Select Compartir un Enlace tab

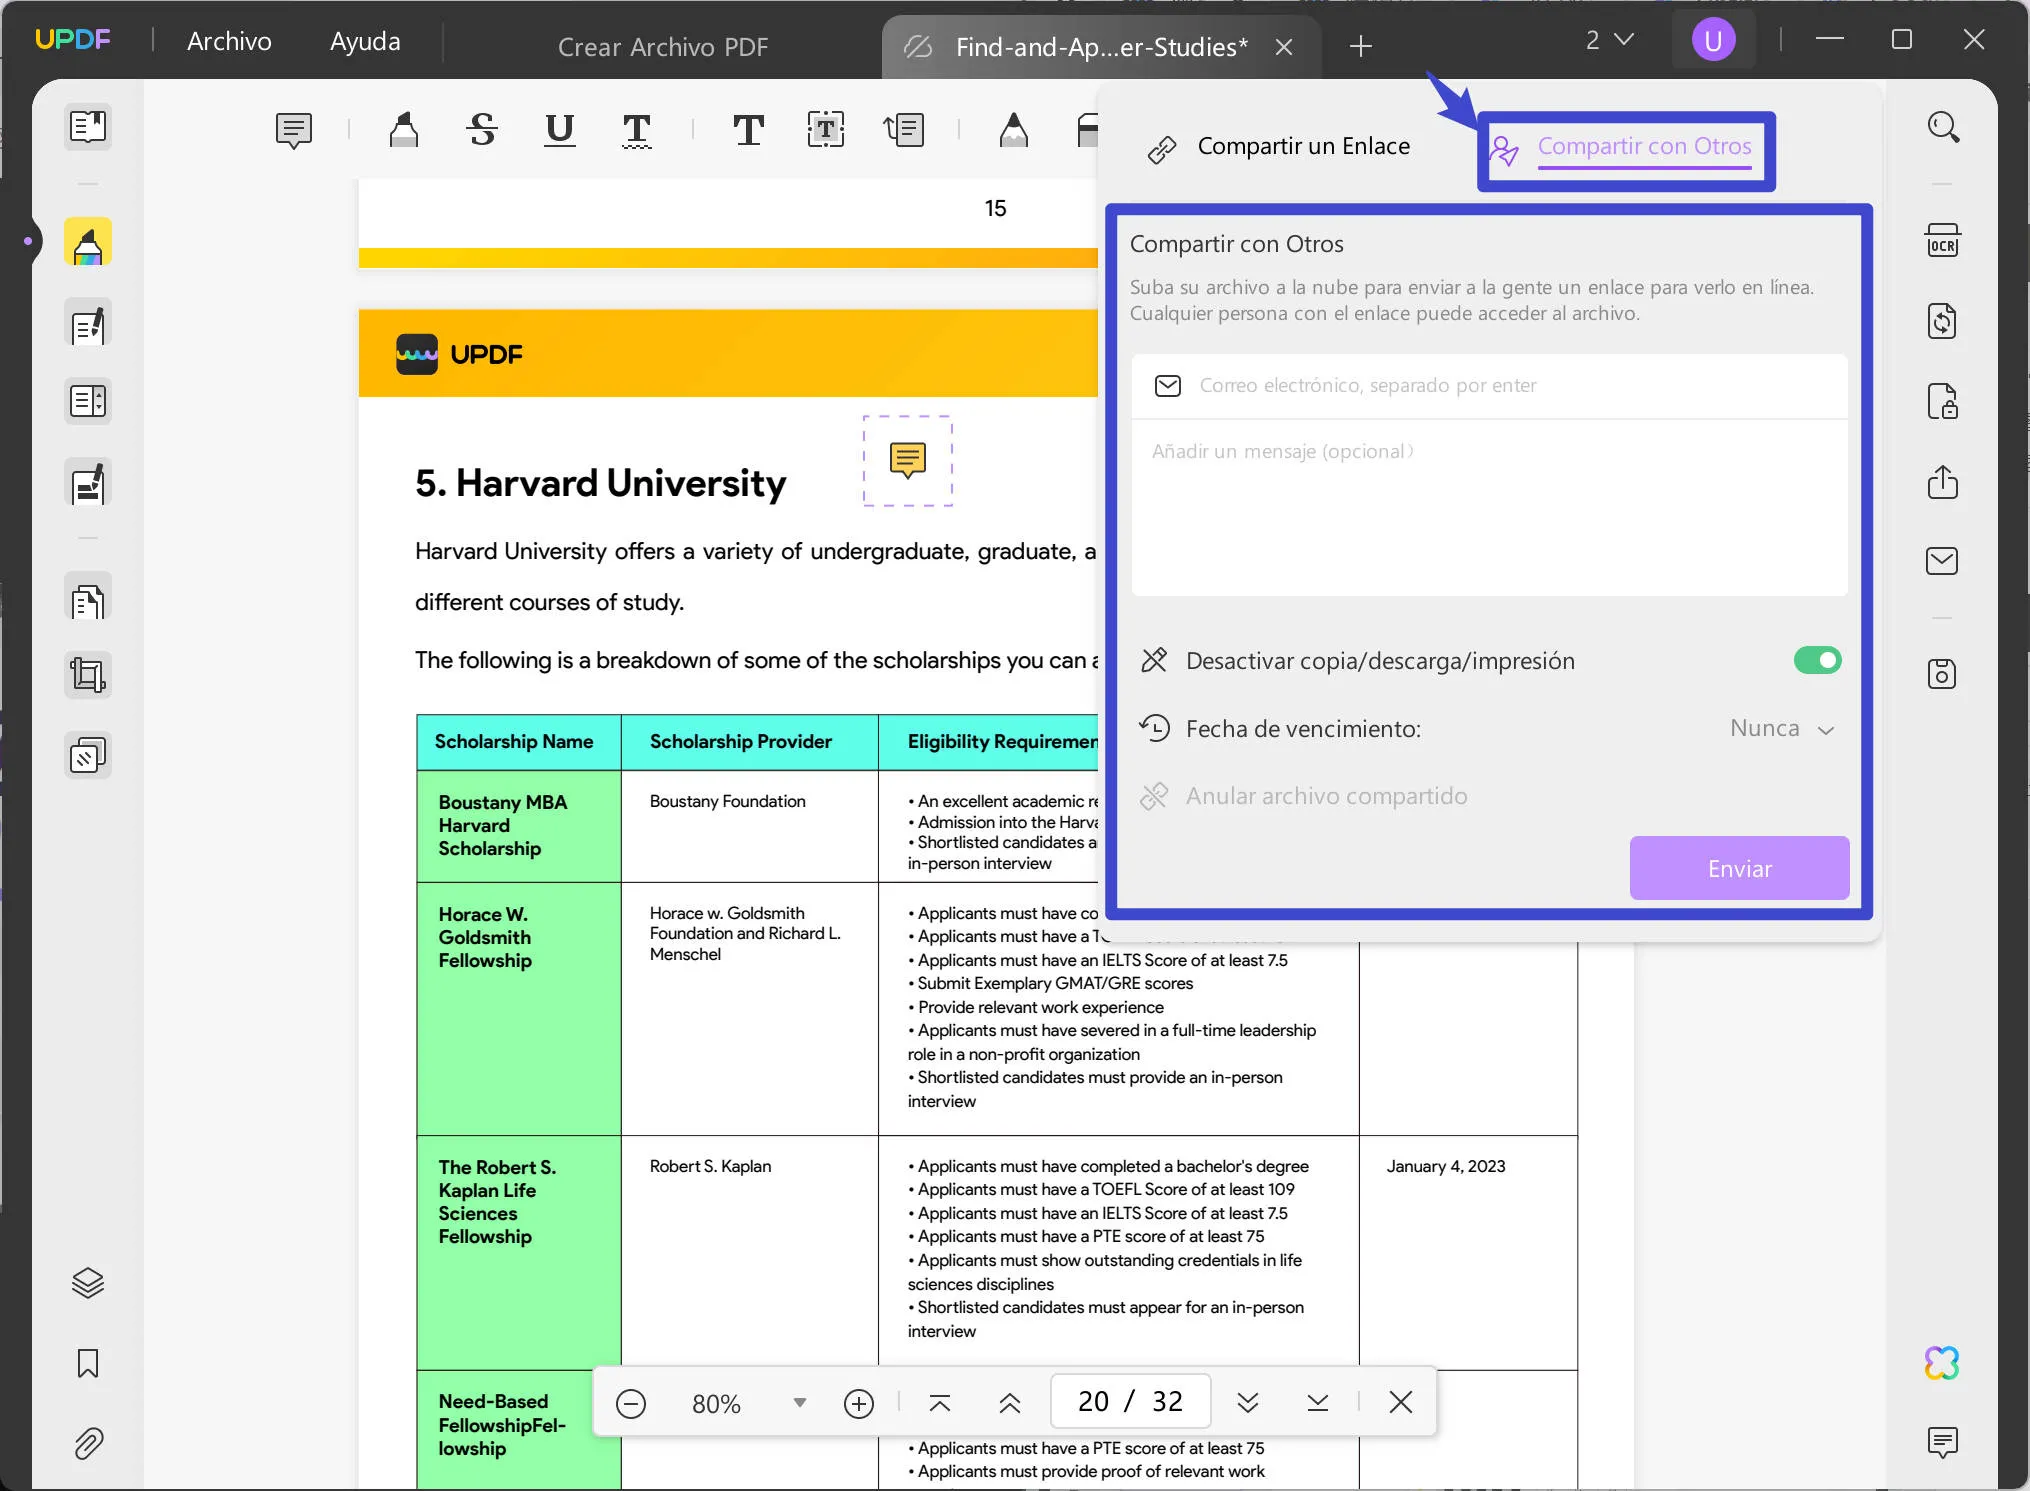click(x=1278, y=147)
